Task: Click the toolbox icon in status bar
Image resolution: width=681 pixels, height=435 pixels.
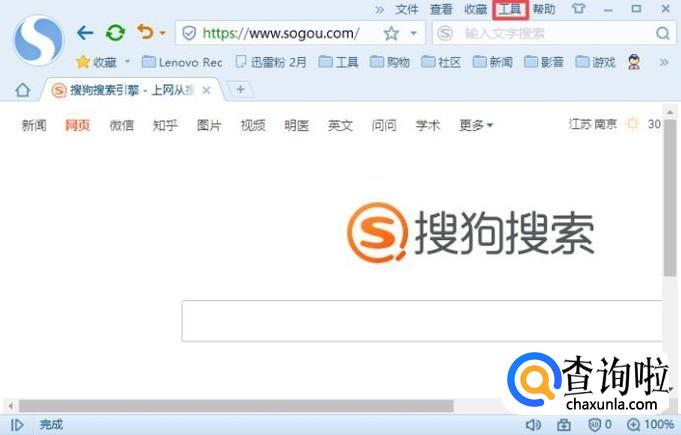Action: 564,425
